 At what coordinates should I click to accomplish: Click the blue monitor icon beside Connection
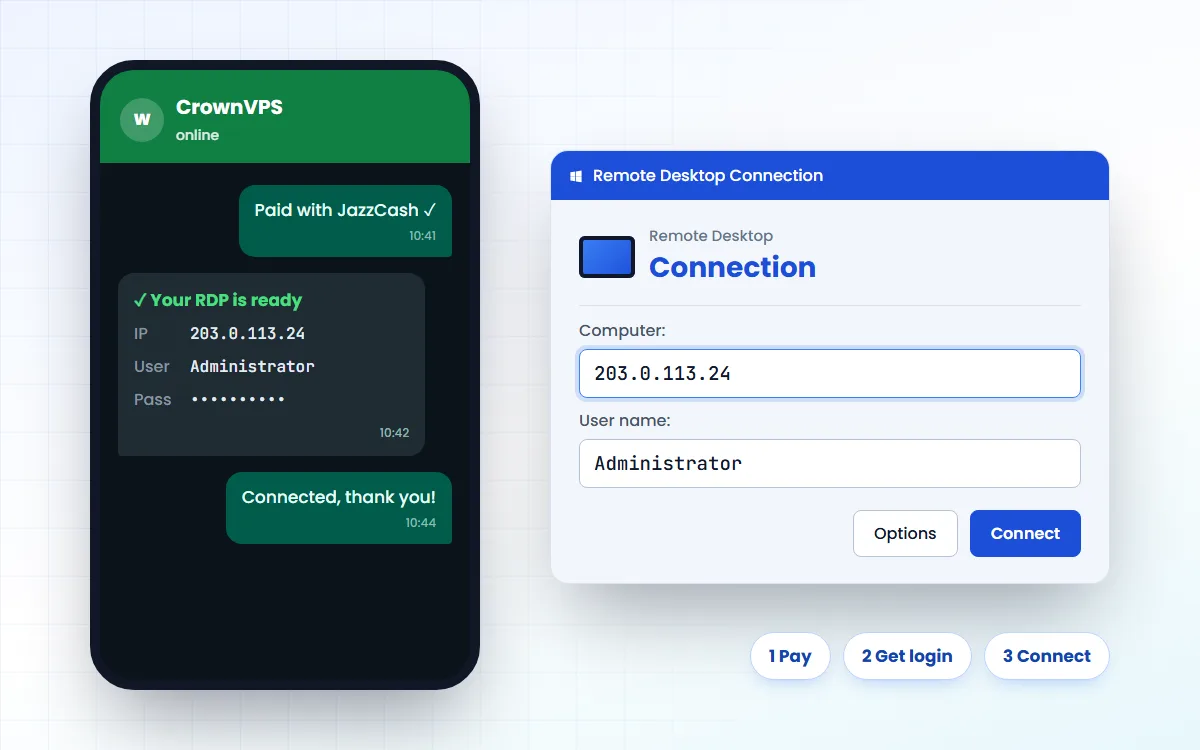click(x=607, y=257)
